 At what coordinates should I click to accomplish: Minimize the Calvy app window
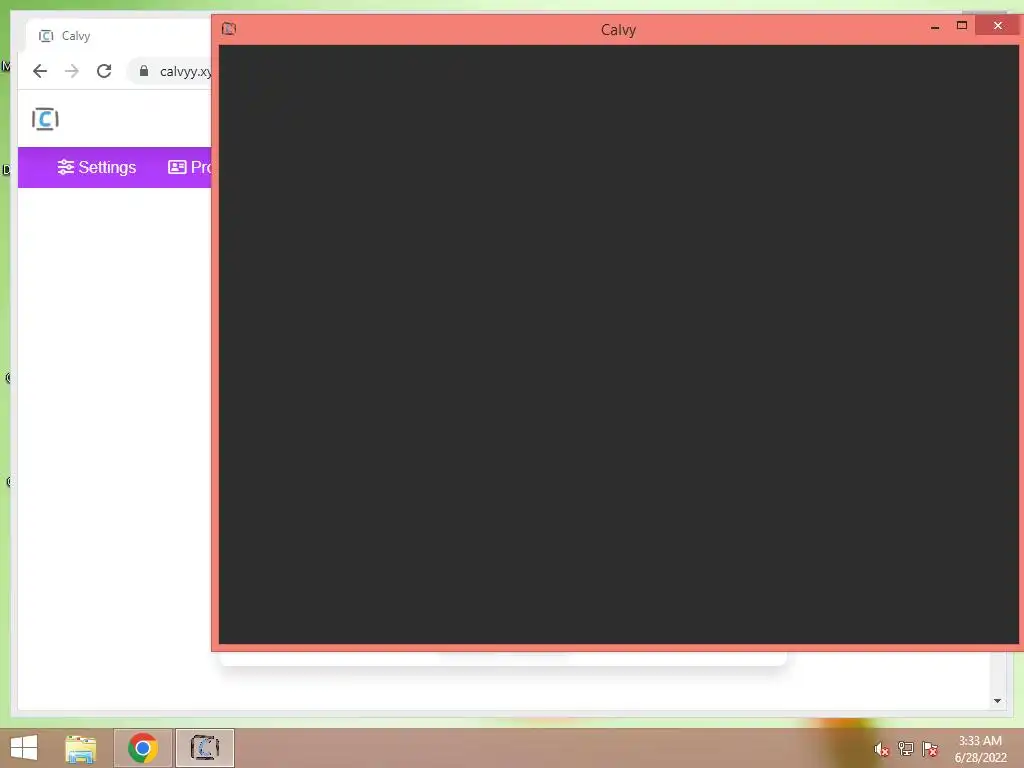click(935, 27)
